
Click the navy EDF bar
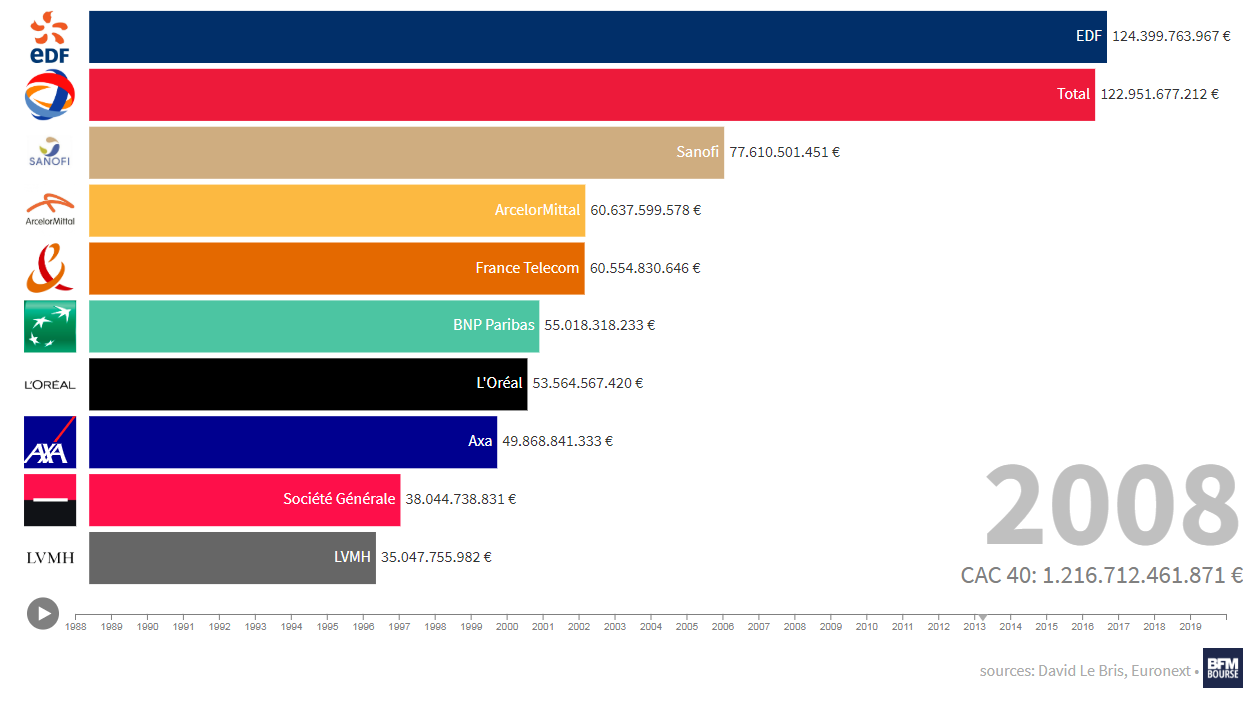click(x=598, y=37)
